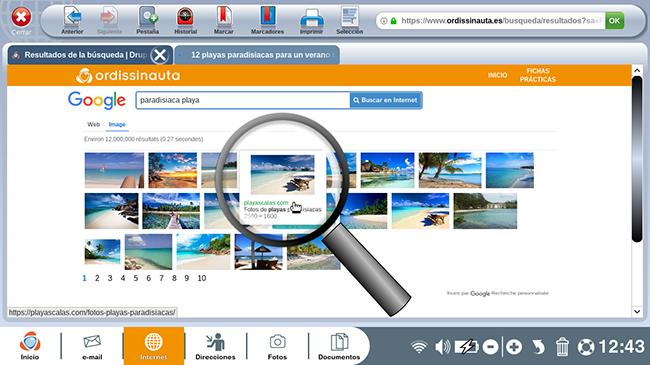Go to results page 10
Screen dimensions: 650x365
tap(201, 278)
